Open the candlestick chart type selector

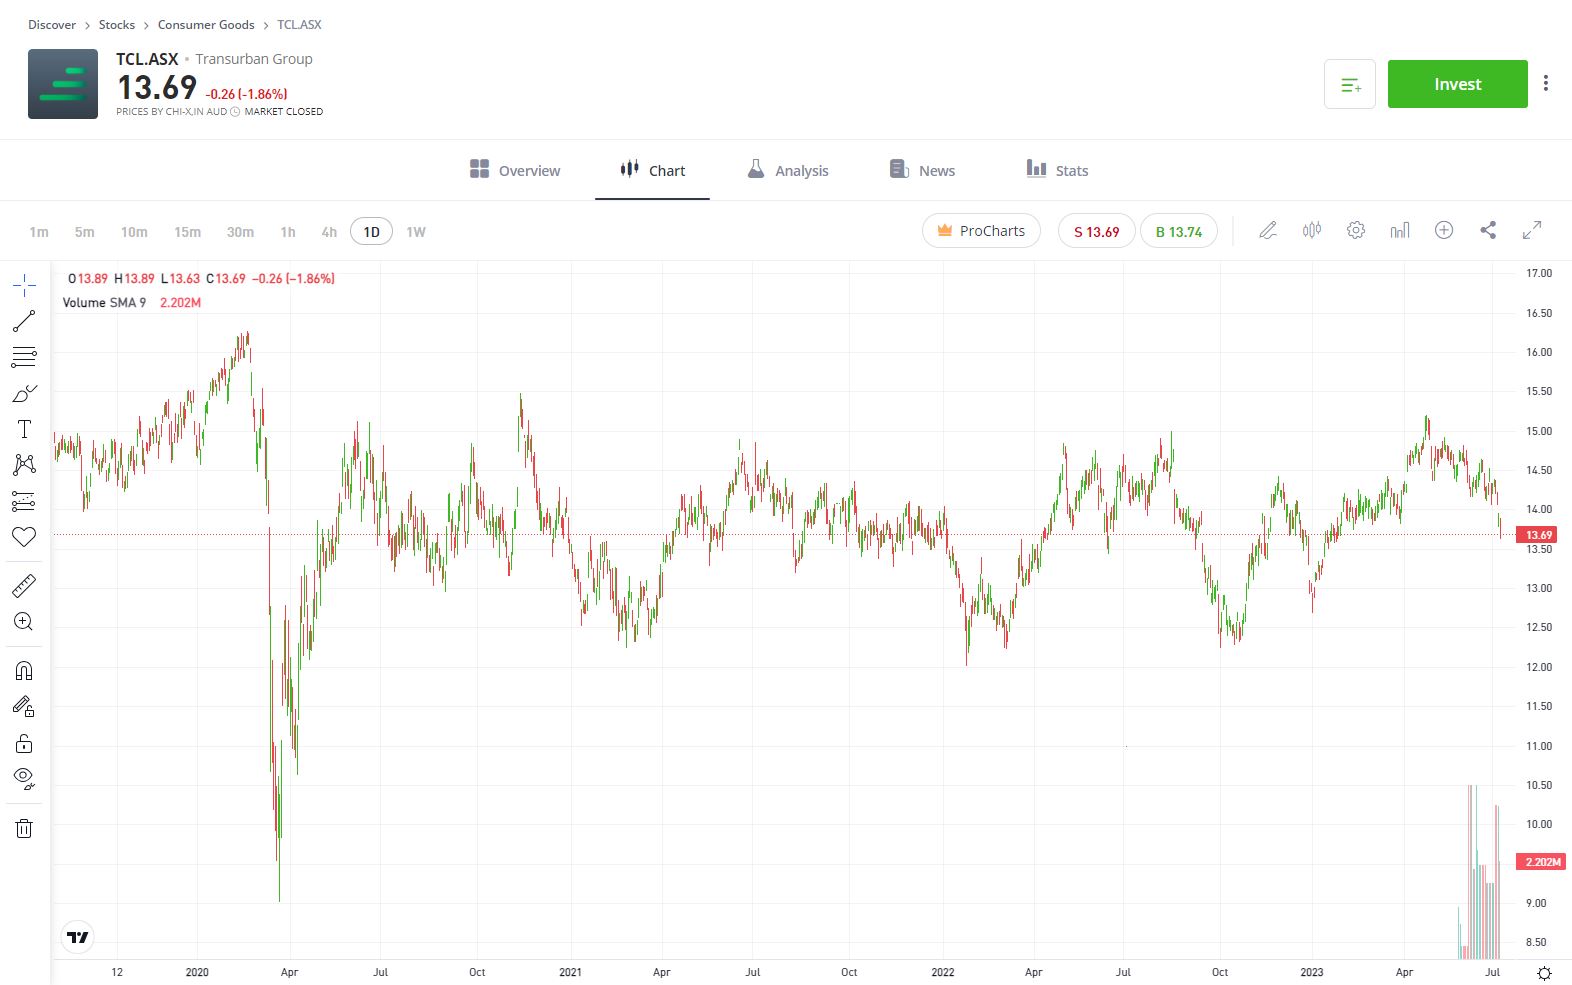pos(1312,230)
